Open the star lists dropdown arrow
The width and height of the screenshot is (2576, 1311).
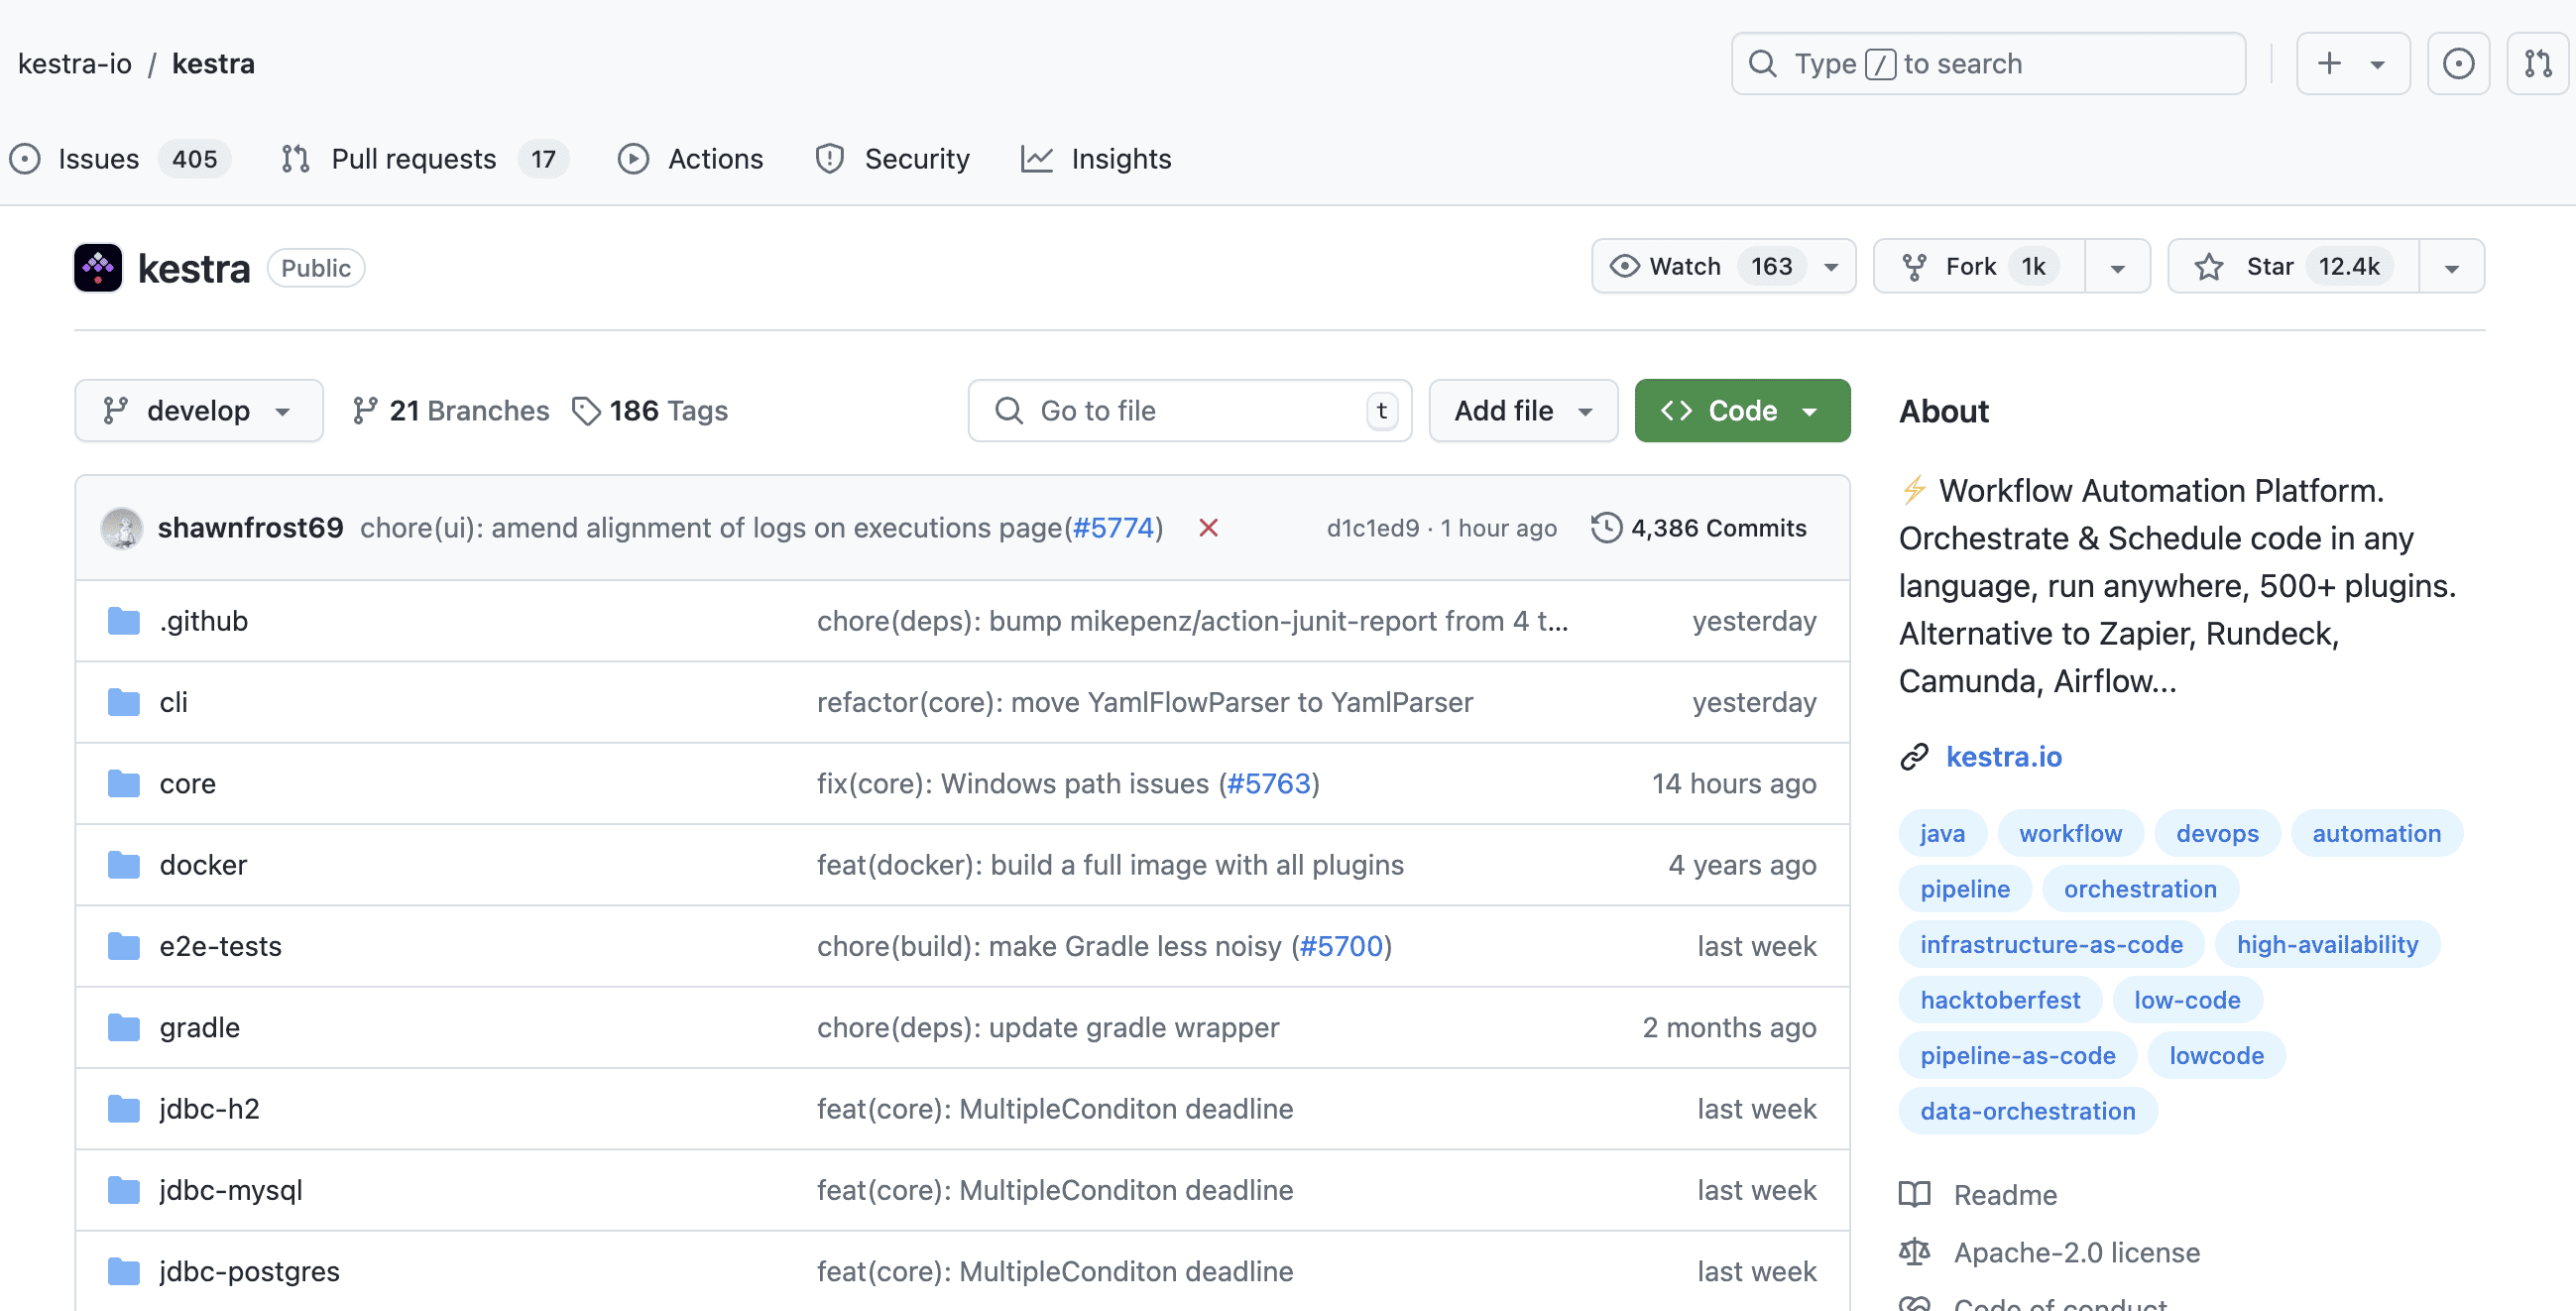point(2451,267)
